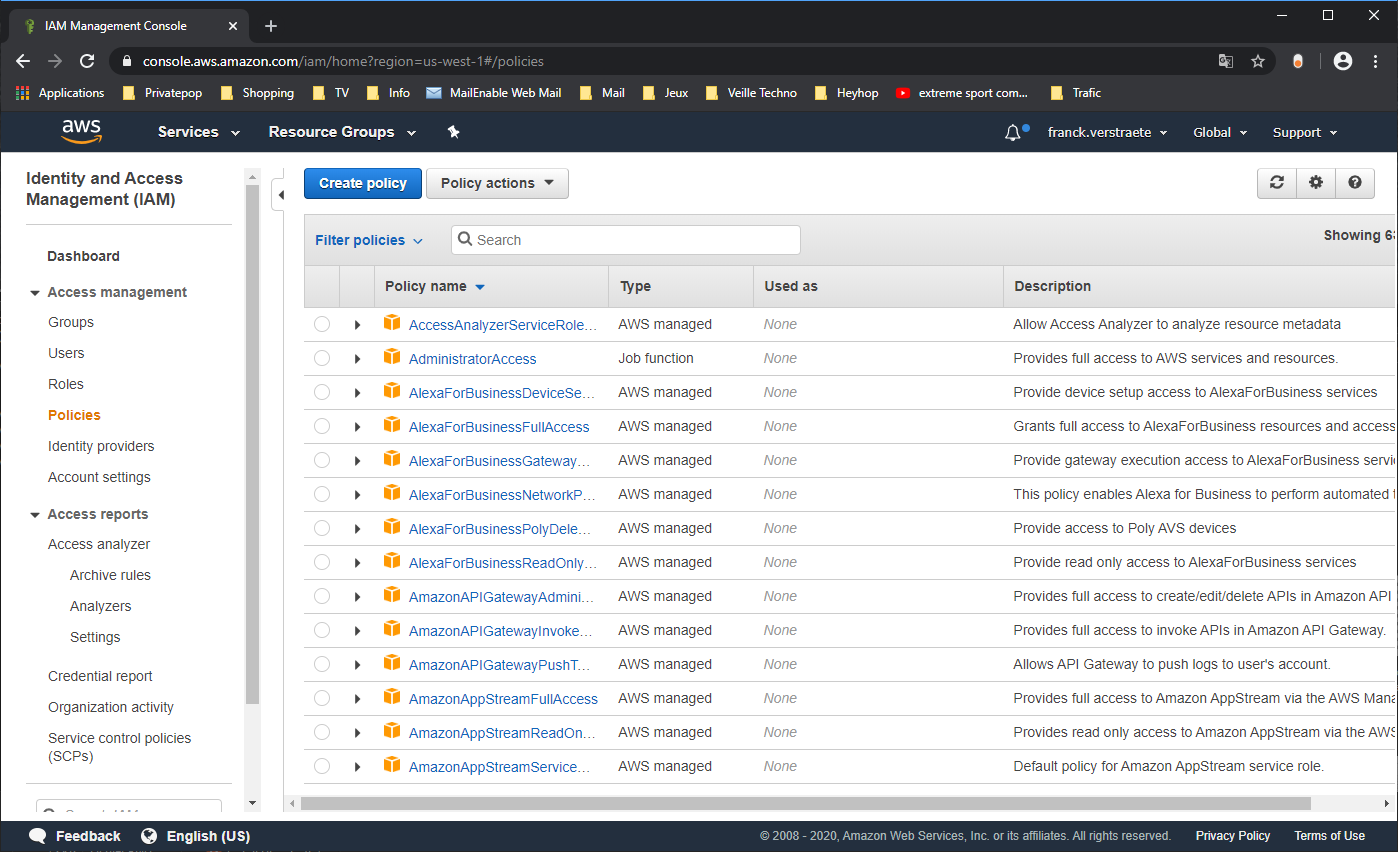
Task: Open the AmazonAppStreamReadOnly policy link
Action: (502, 733)
